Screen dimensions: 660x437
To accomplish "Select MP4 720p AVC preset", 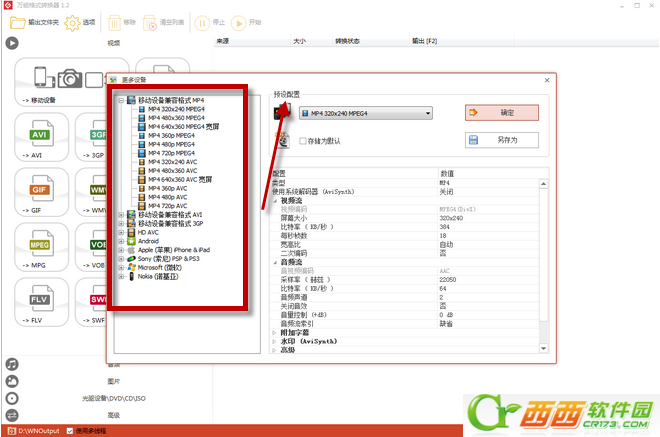I will pyautogui.click(x=167, y=206).
